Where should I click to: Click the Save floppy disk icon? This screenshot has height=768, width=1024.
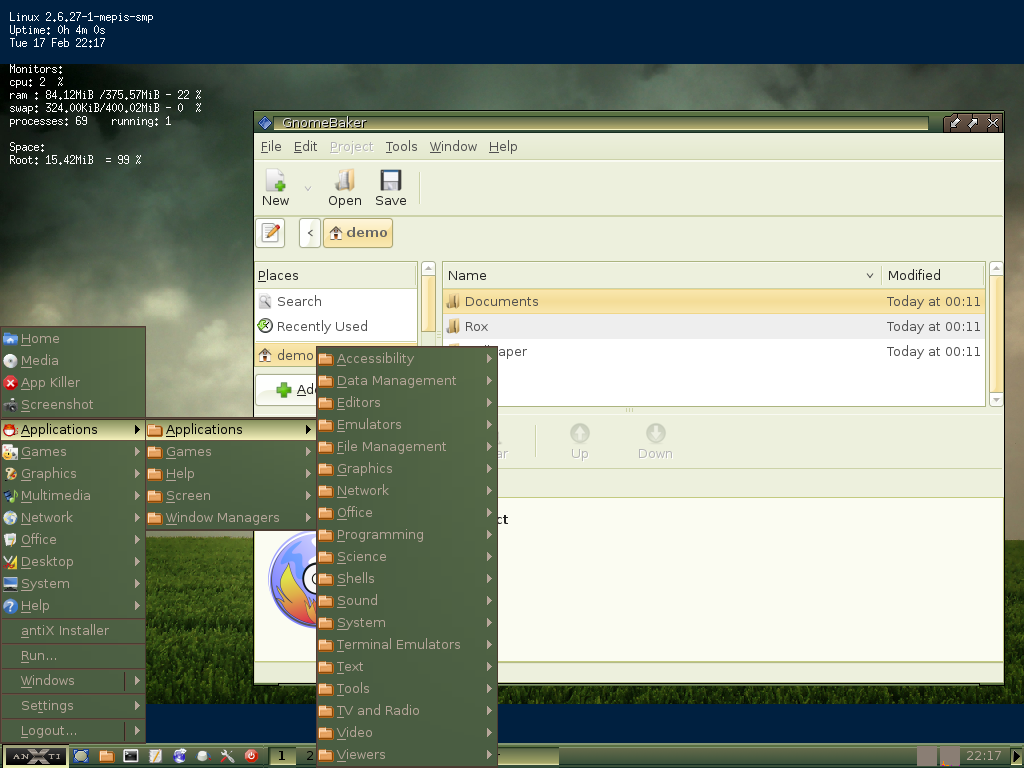391,180
